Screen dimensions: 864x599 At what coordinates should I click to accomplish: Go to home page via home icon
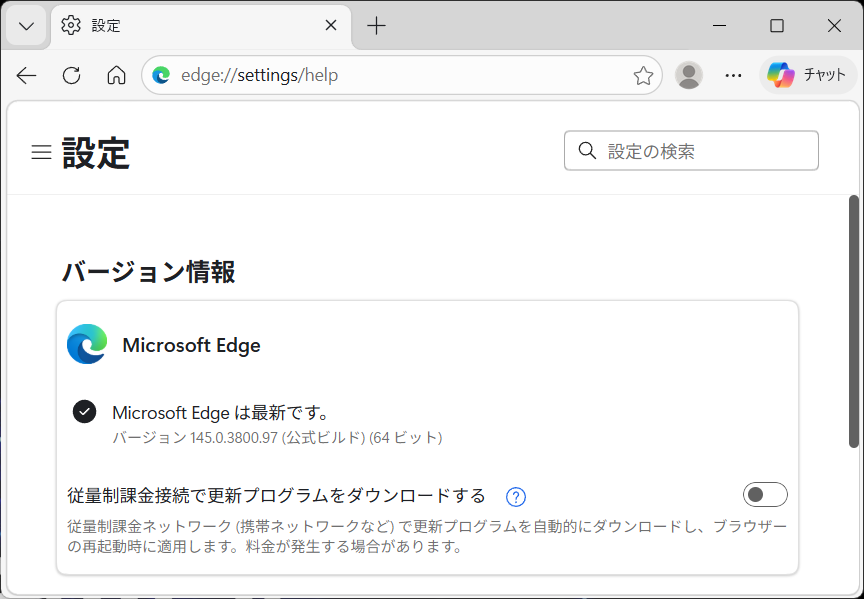click(x=116, y=75)
